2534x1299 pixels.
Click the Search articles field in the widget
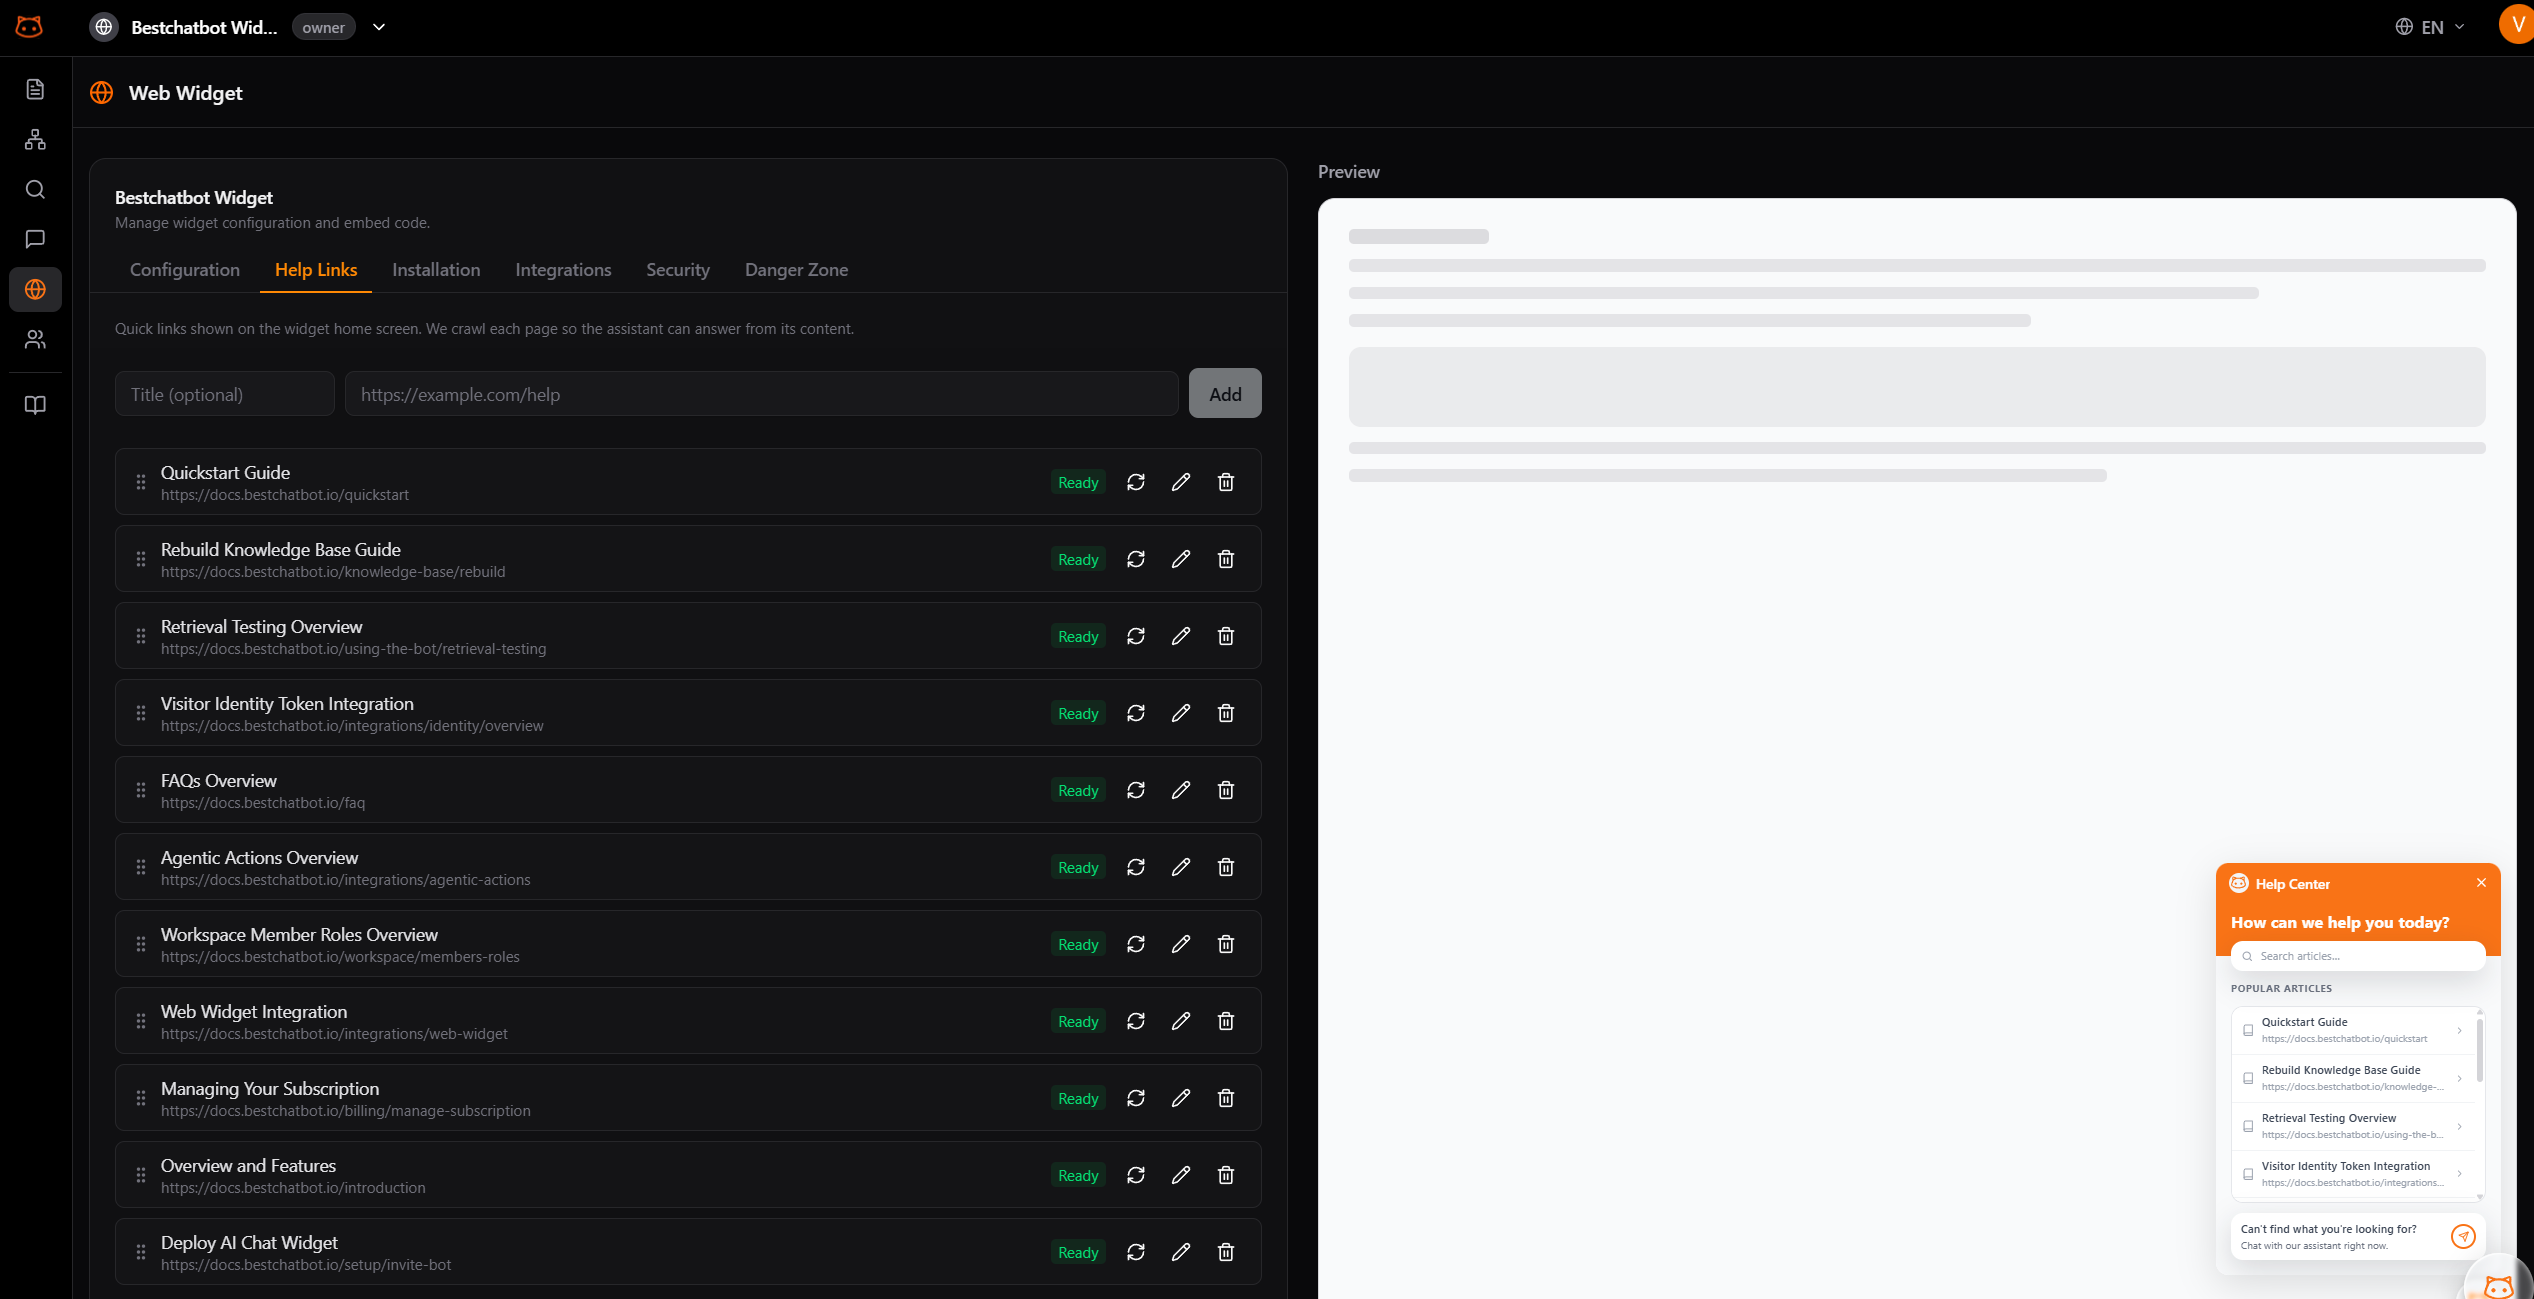coord(2358,956)
